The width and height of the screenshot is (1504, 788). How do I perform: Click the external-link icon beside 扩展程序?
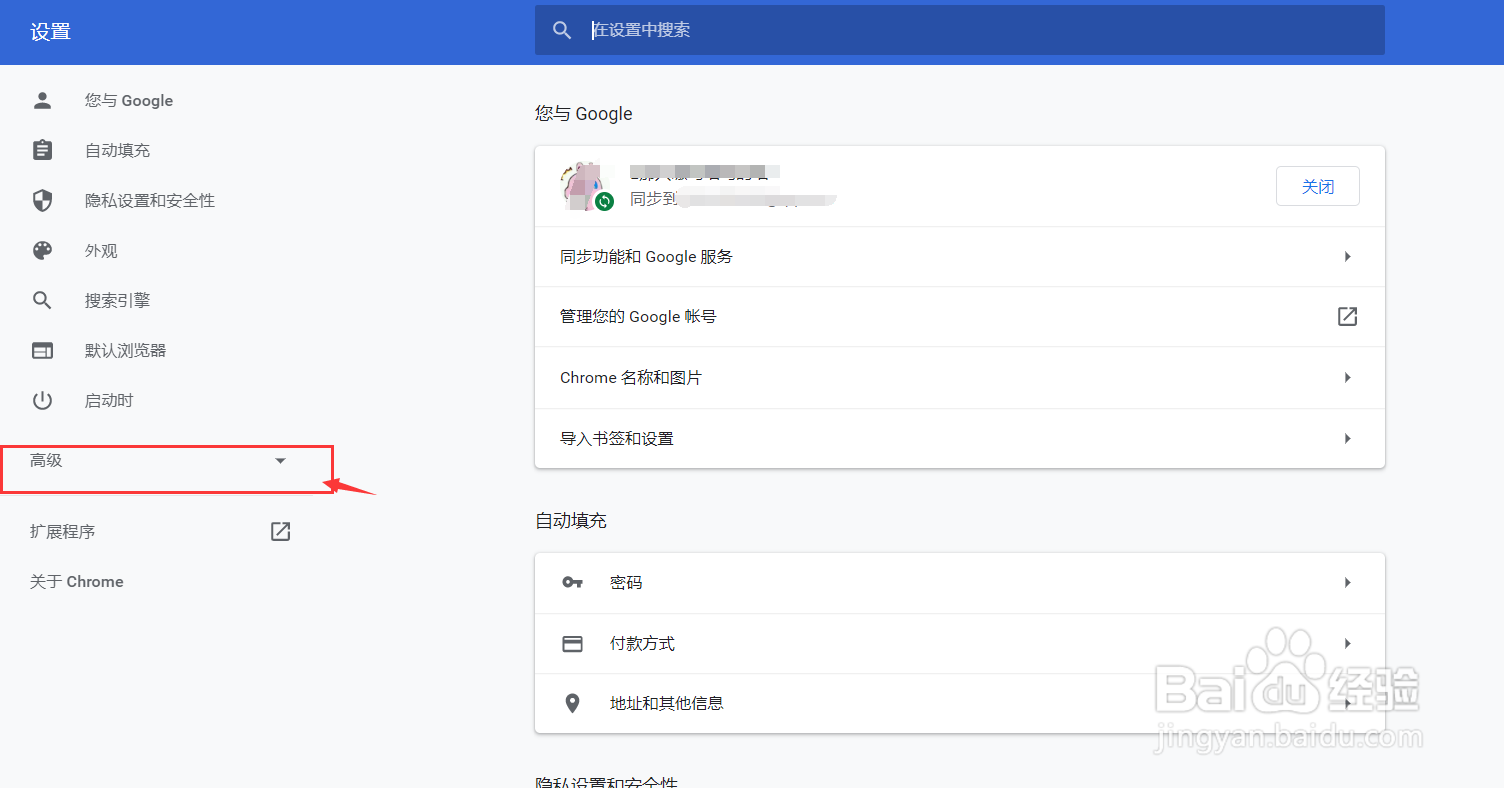(x=281, y=531)
